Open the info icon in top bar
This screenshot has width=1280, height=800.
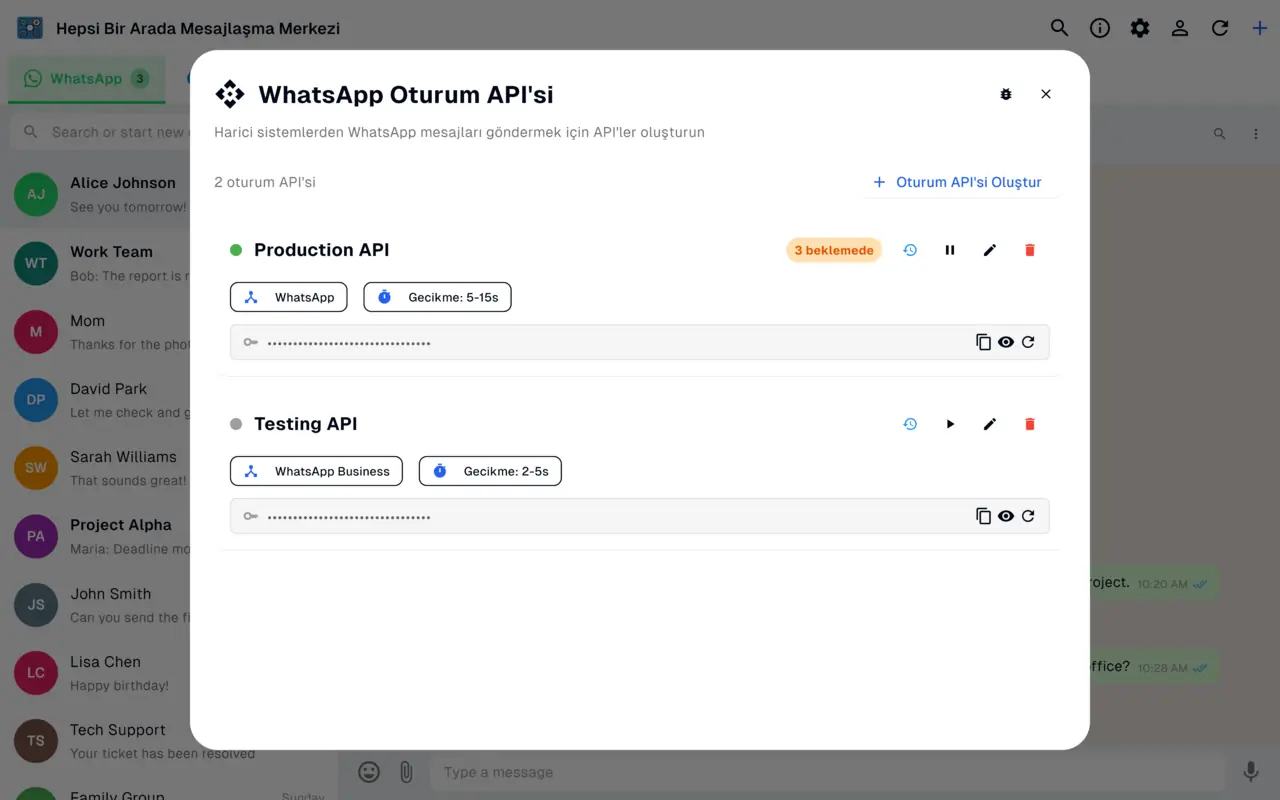(x=1100, y=28)
